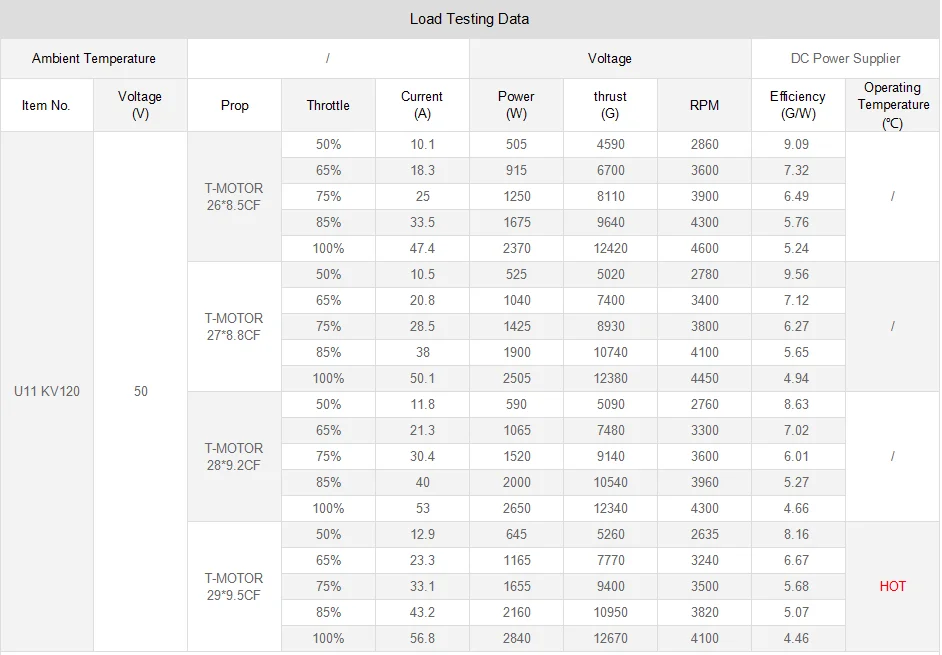Click the T-MOTOR 27*8.8CF prop cell
The width and height of the screenshot is (942, 655).
(234, 326)
